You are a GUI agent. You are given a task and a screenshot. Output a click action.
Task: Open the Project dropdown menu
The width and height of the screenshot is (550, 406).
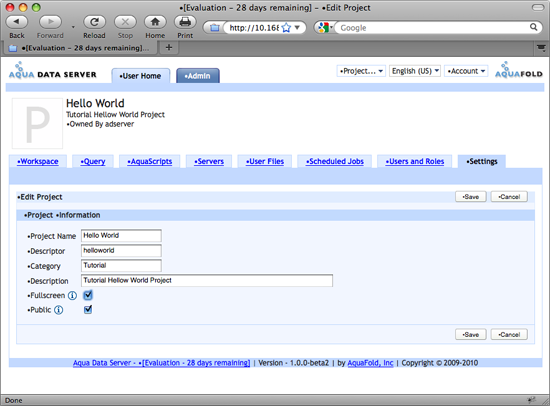(x=361, y=71)
